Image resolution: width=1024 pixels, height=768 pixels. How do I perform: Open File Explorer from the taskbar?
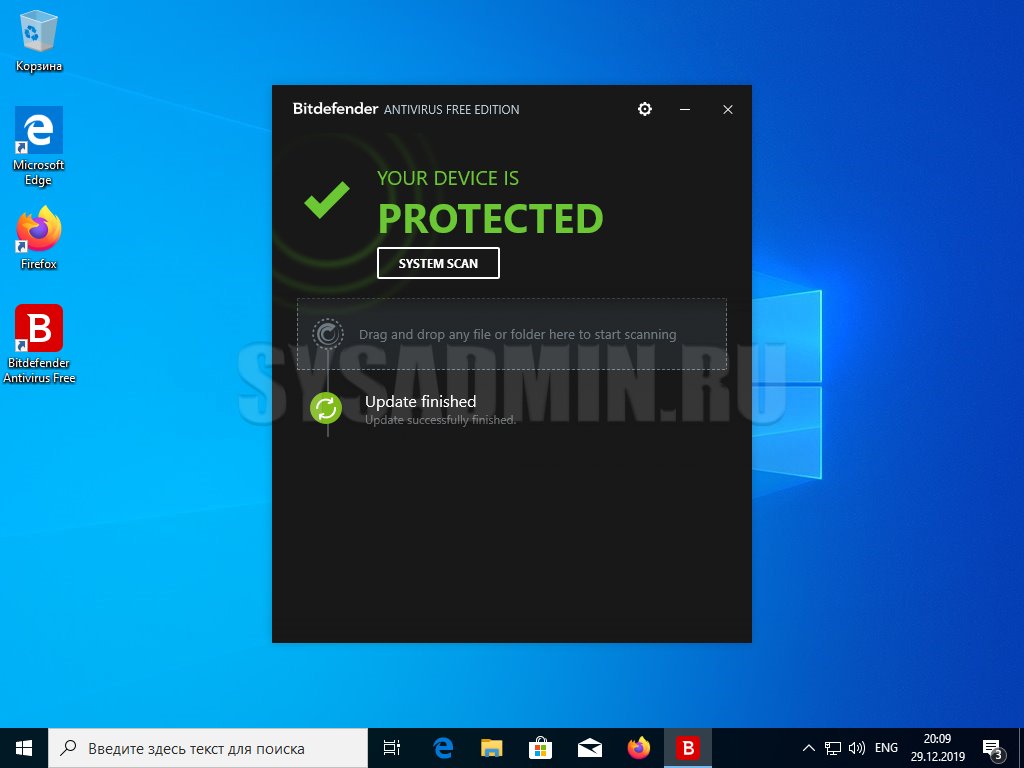491,748
